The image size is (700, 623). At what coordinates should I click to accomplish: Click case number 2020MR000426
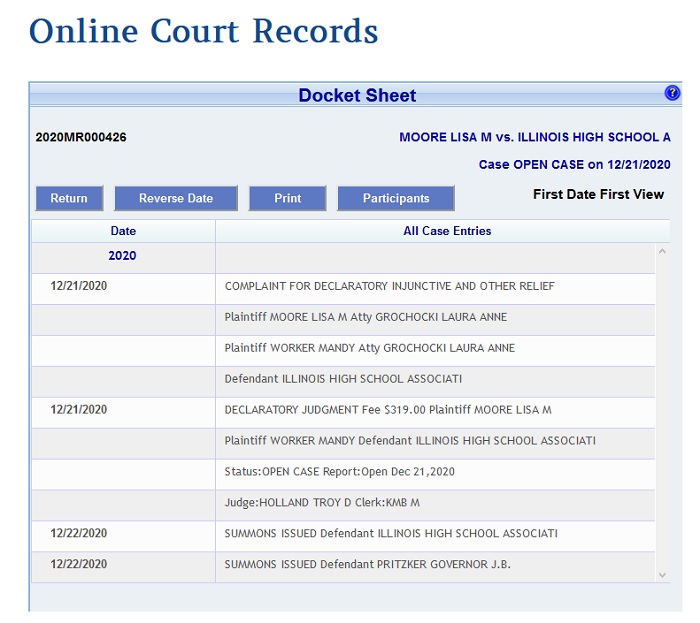tap(81, 137)
